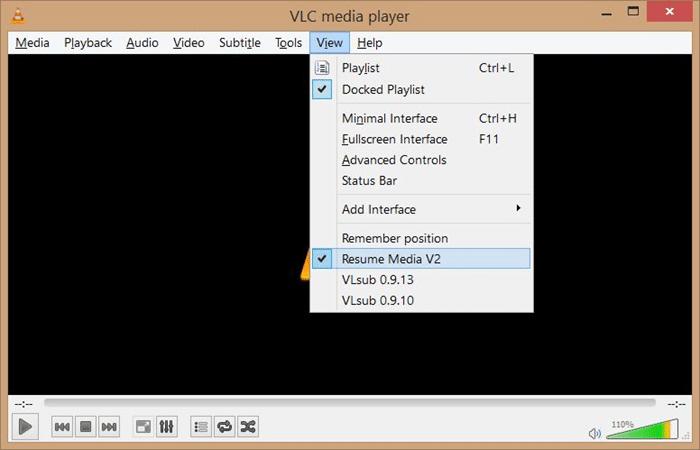
Task: Minimize the VLC window
Action: pyautogui.click(x=606, y=13)
